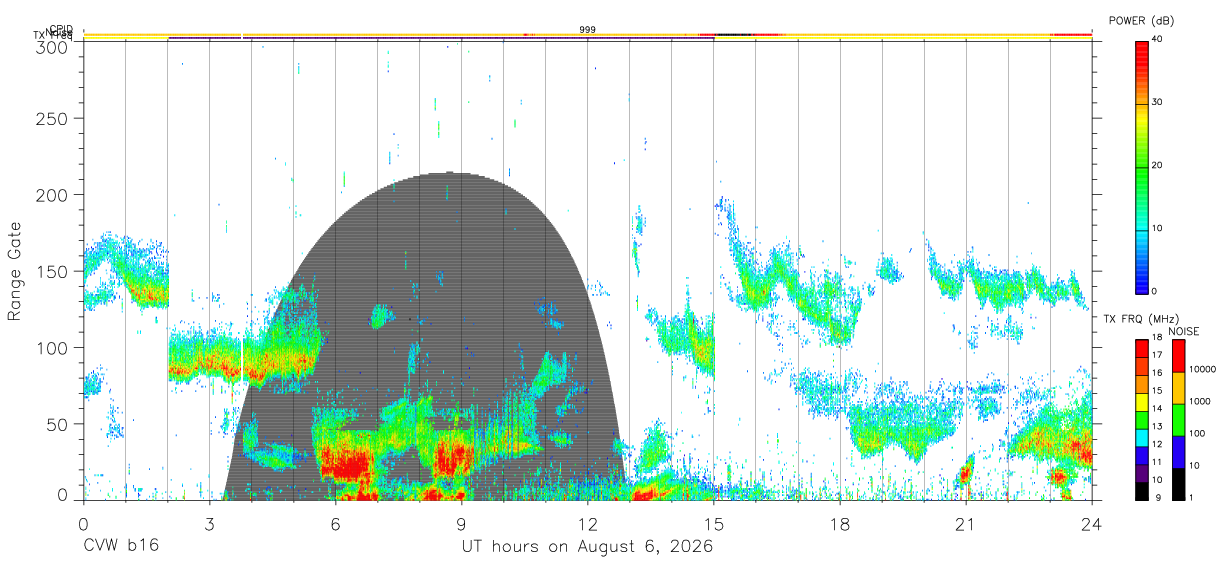Pick the blue 11–12 MHz frequency swatch

[x=1142, y=456]
